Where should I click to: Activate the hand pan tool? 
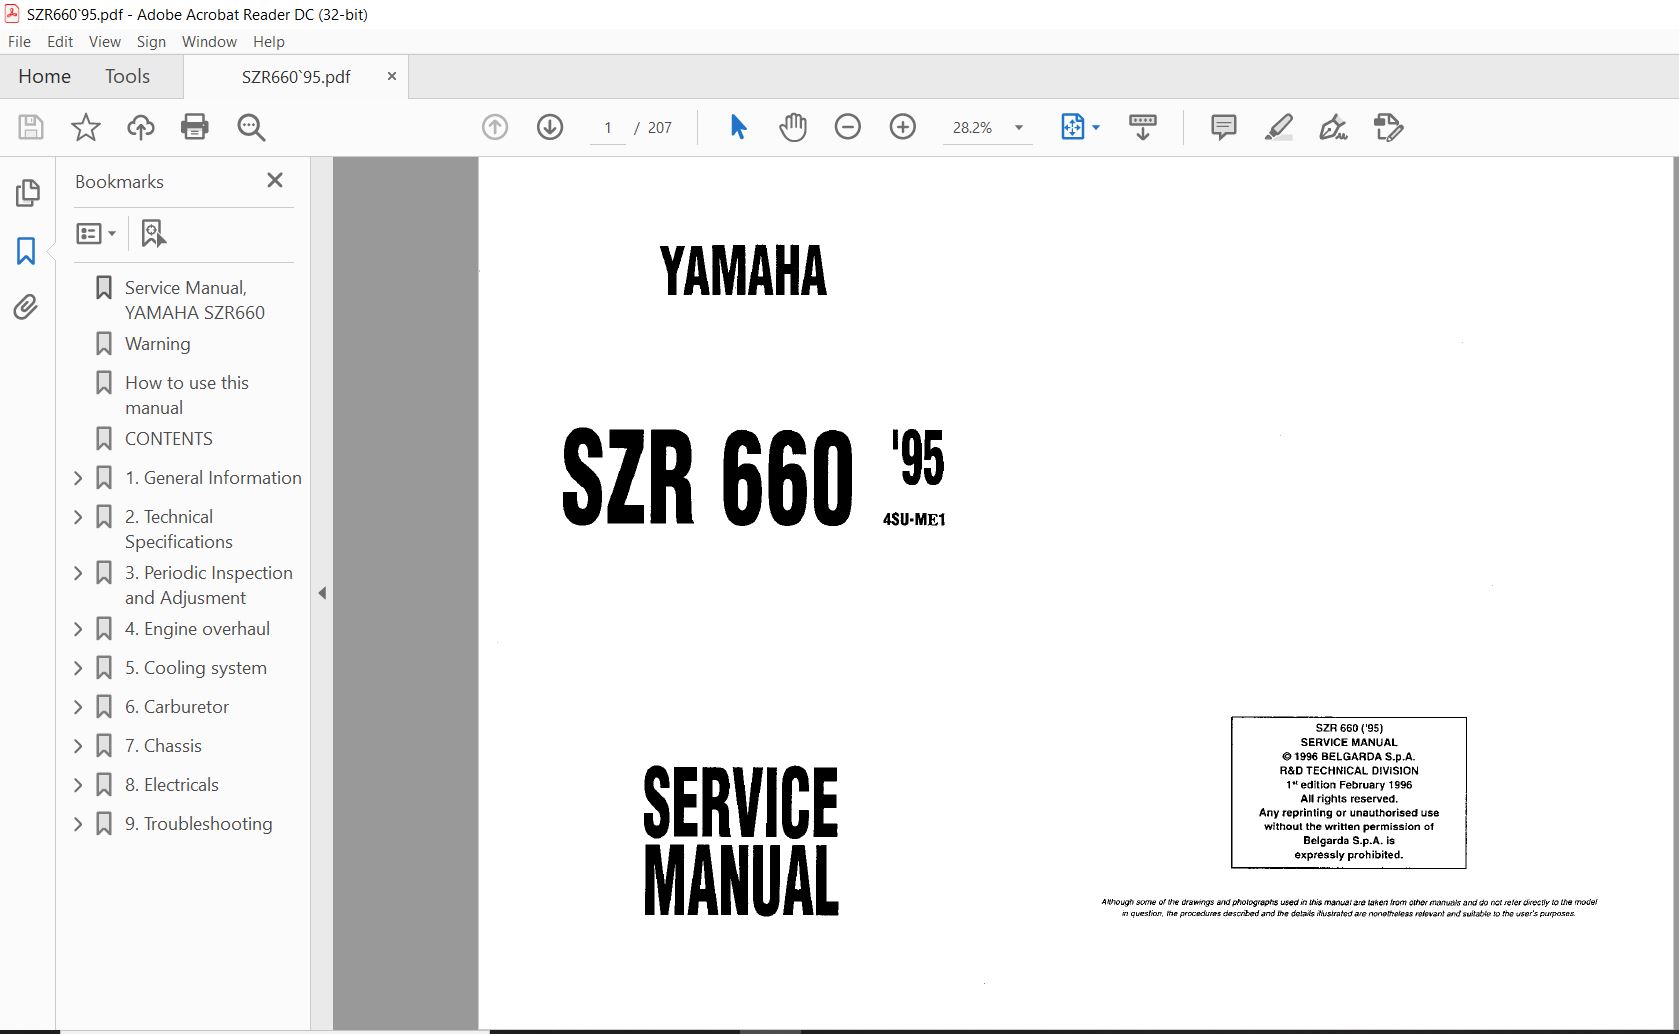pos(793,127)
